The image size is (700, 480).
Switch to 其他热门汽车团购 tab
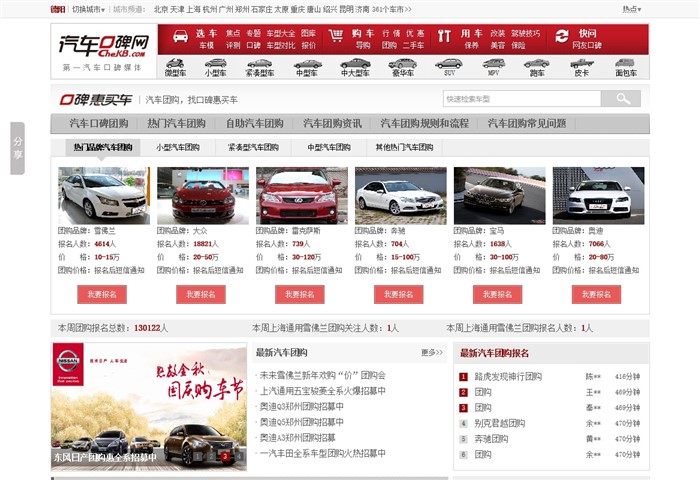[x=404, y=147]
